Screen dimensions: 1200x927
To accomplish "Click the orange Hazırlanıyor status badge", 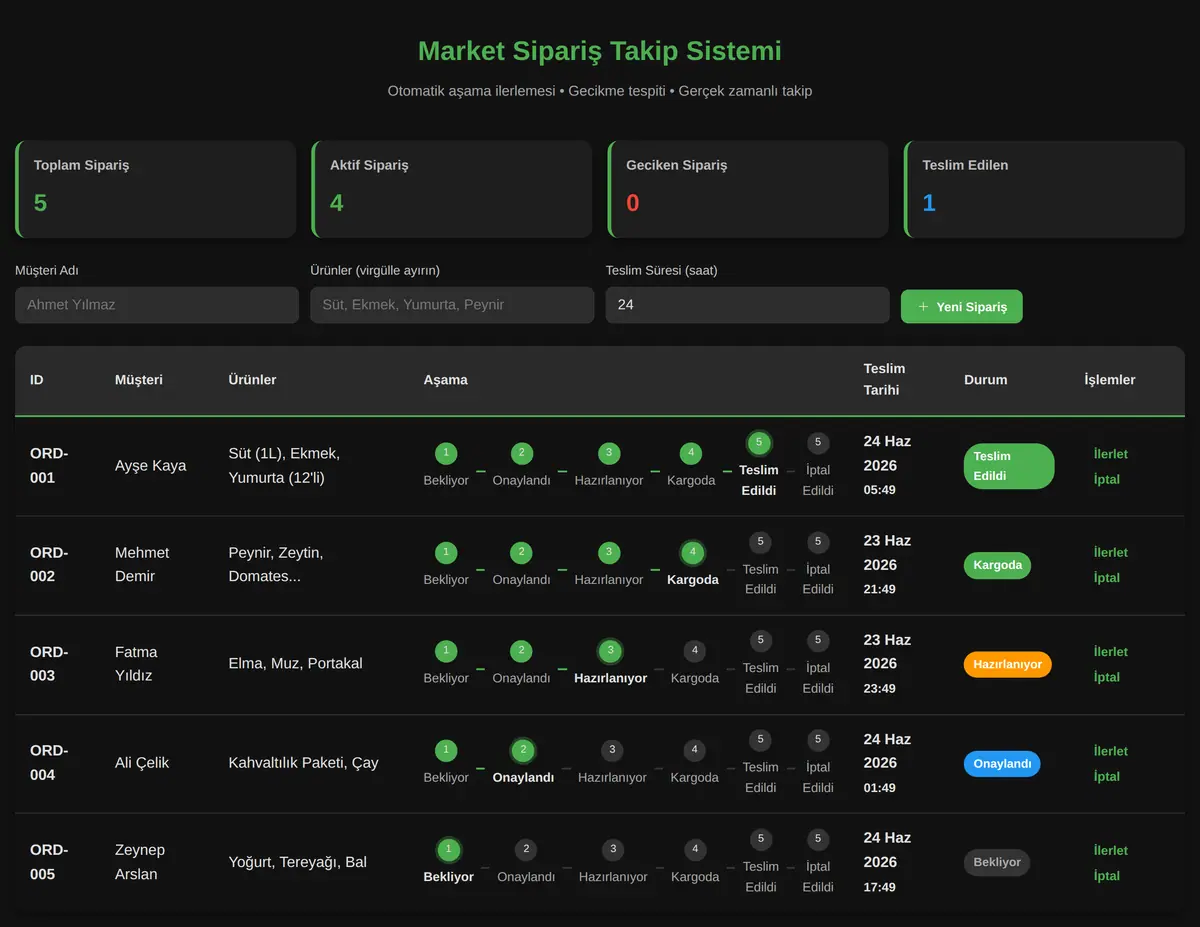I will pos(1007,664).
